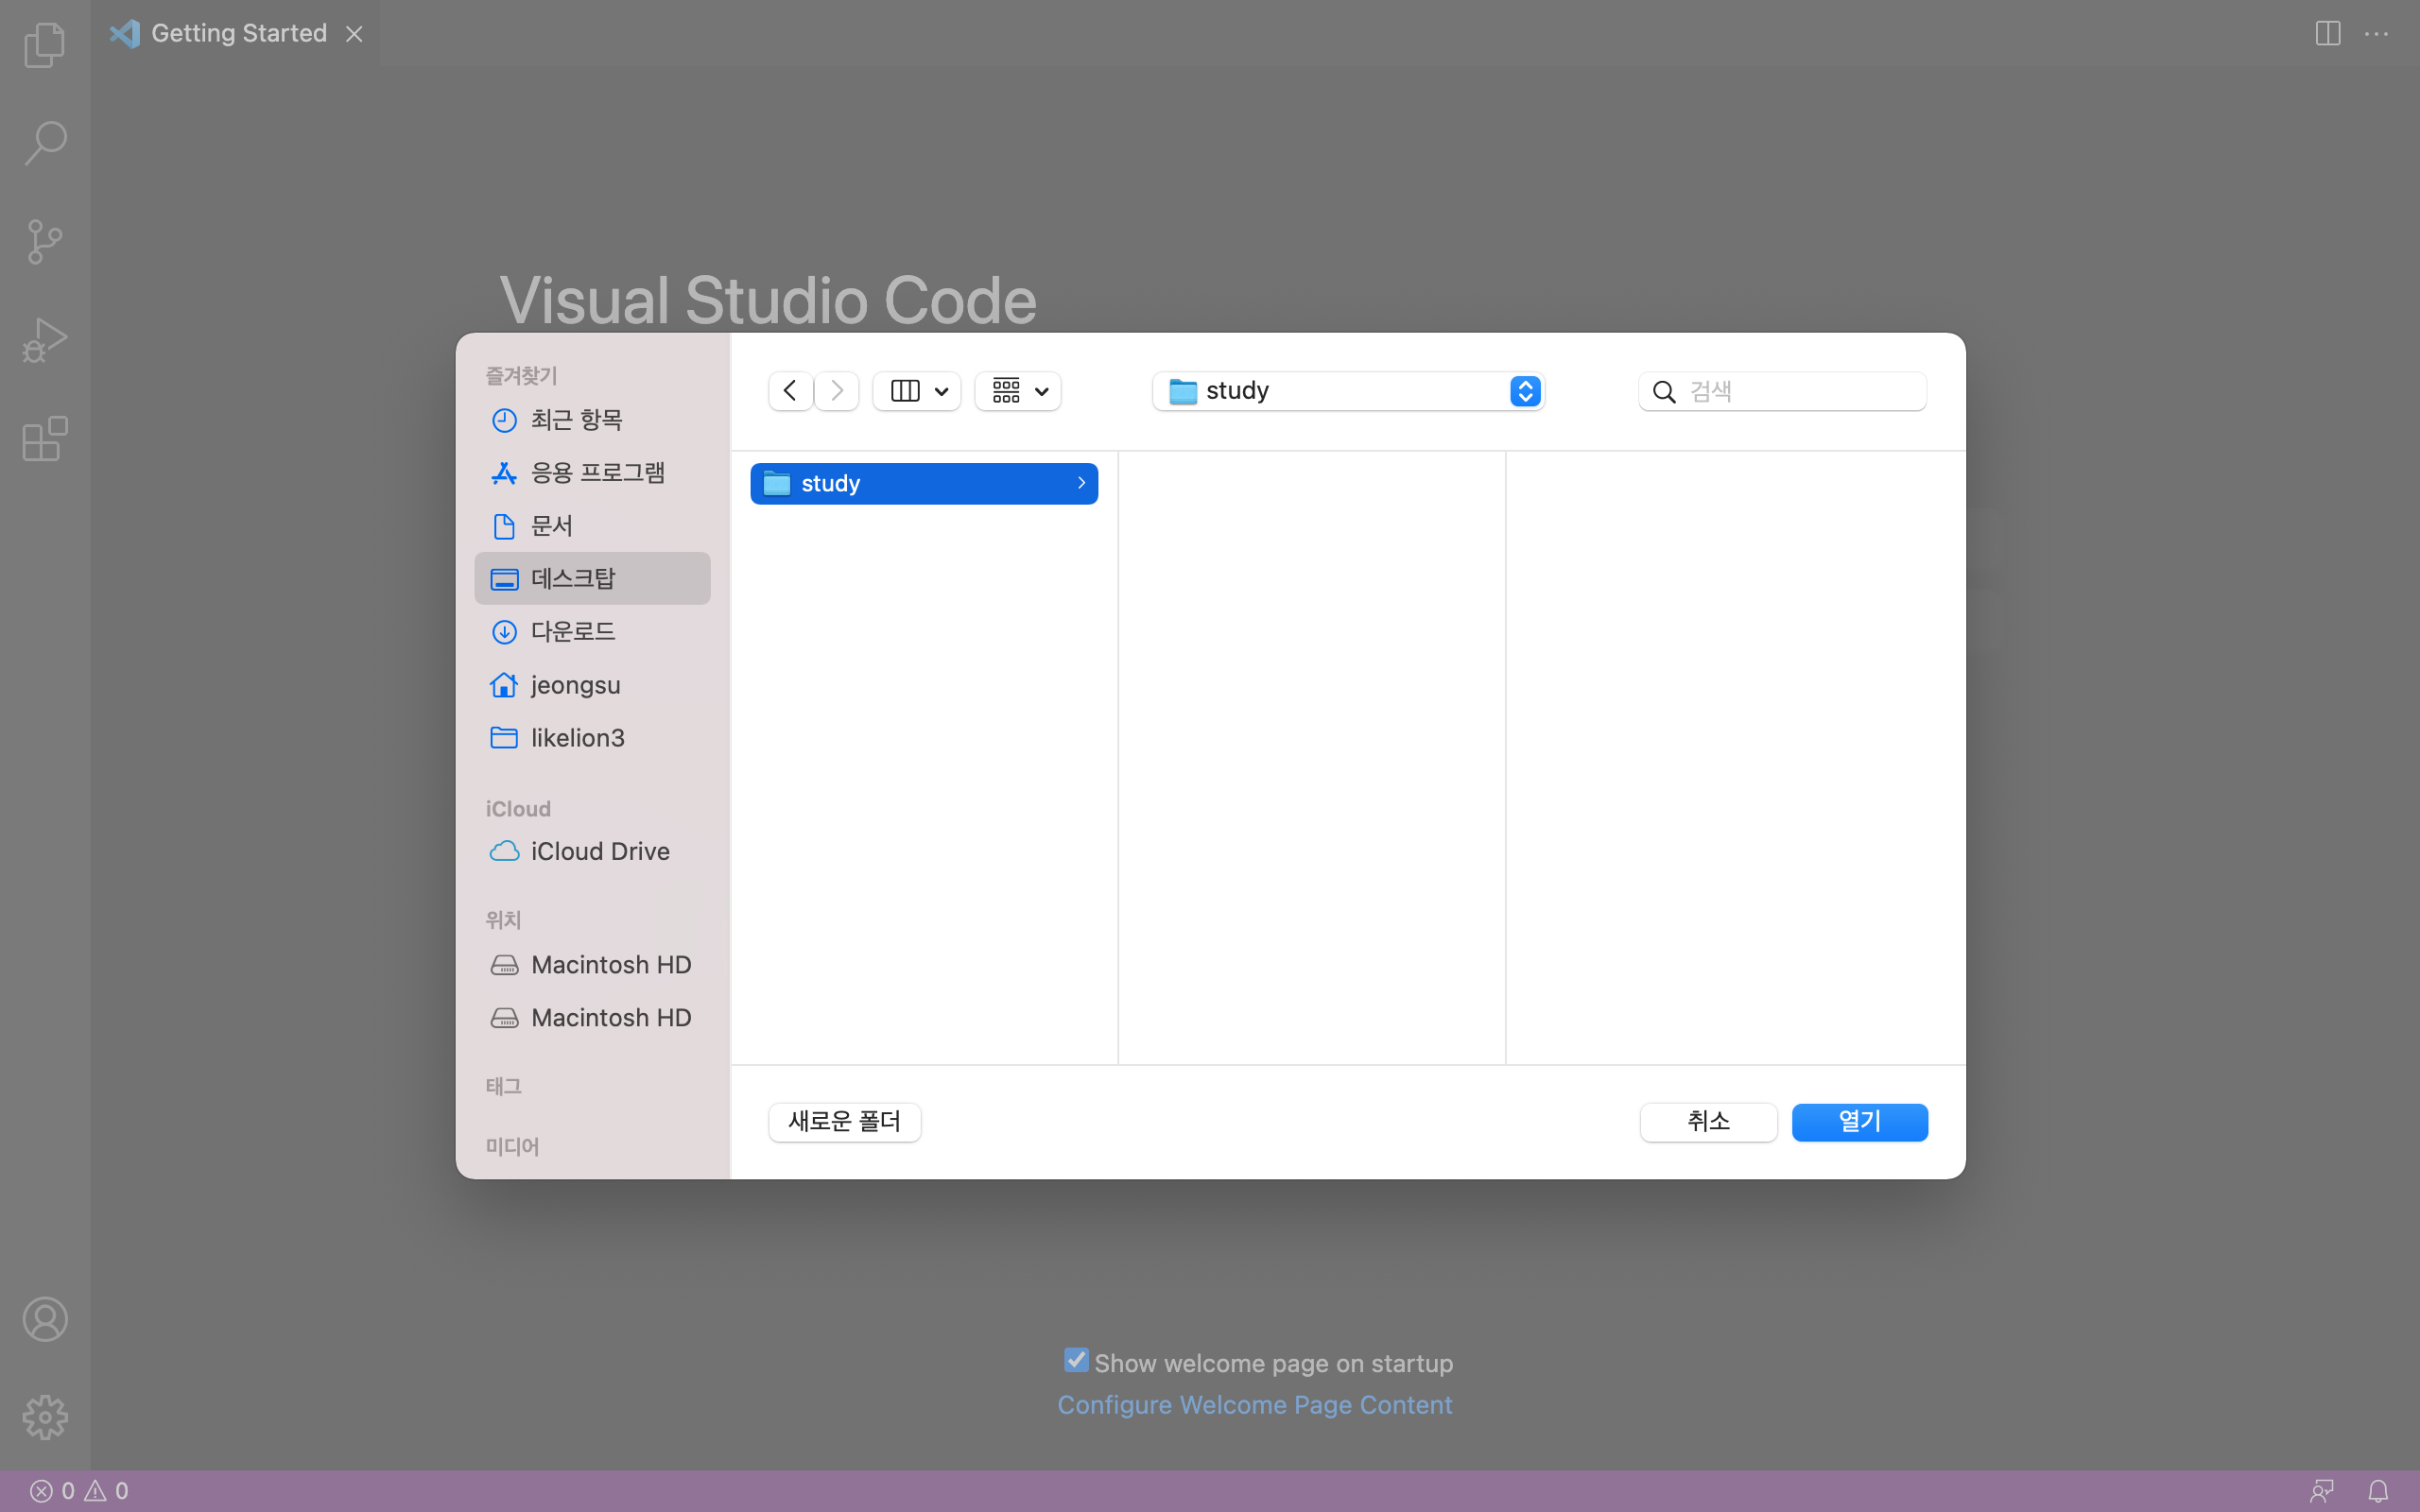Image resolution: width=2420 pixels, height=1512 pixels.
Task: Open the study folder path popup
Action: (1348, 391)
